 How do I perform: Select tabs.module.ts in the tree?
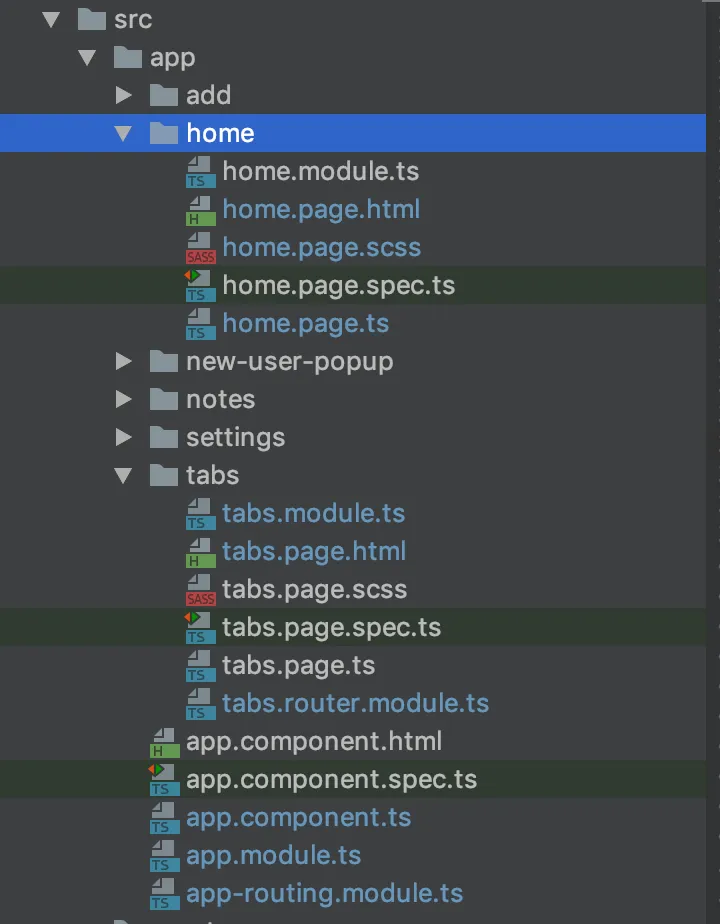click(x=313, y=514)
